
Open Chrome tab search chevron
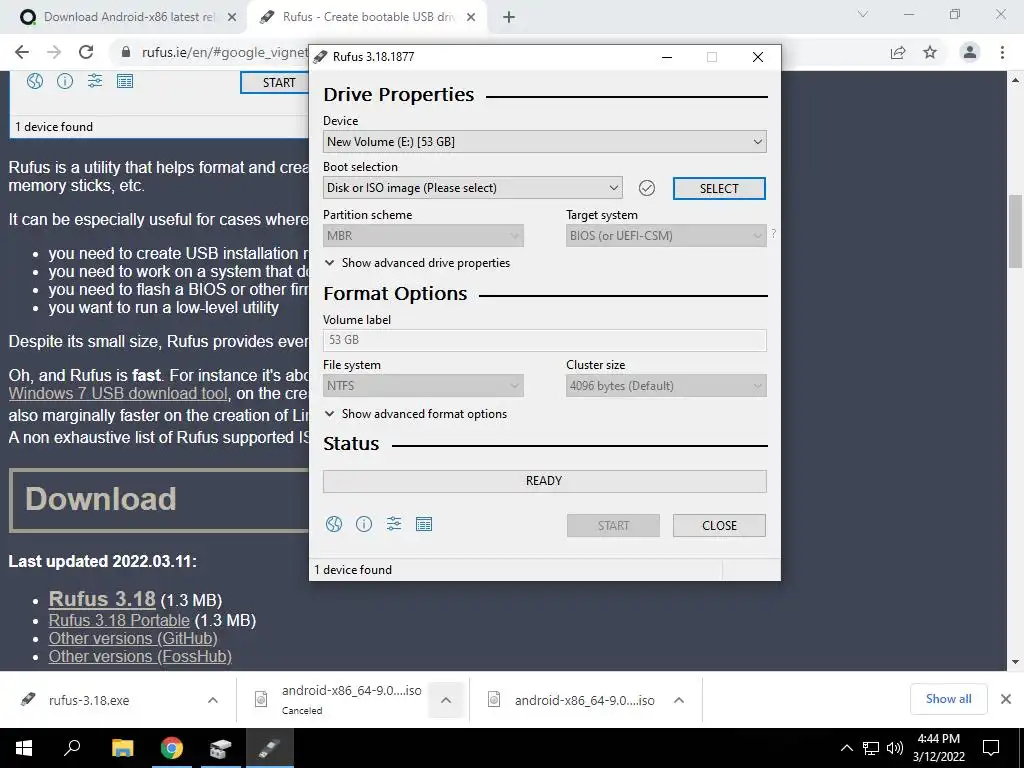point(863,14)
